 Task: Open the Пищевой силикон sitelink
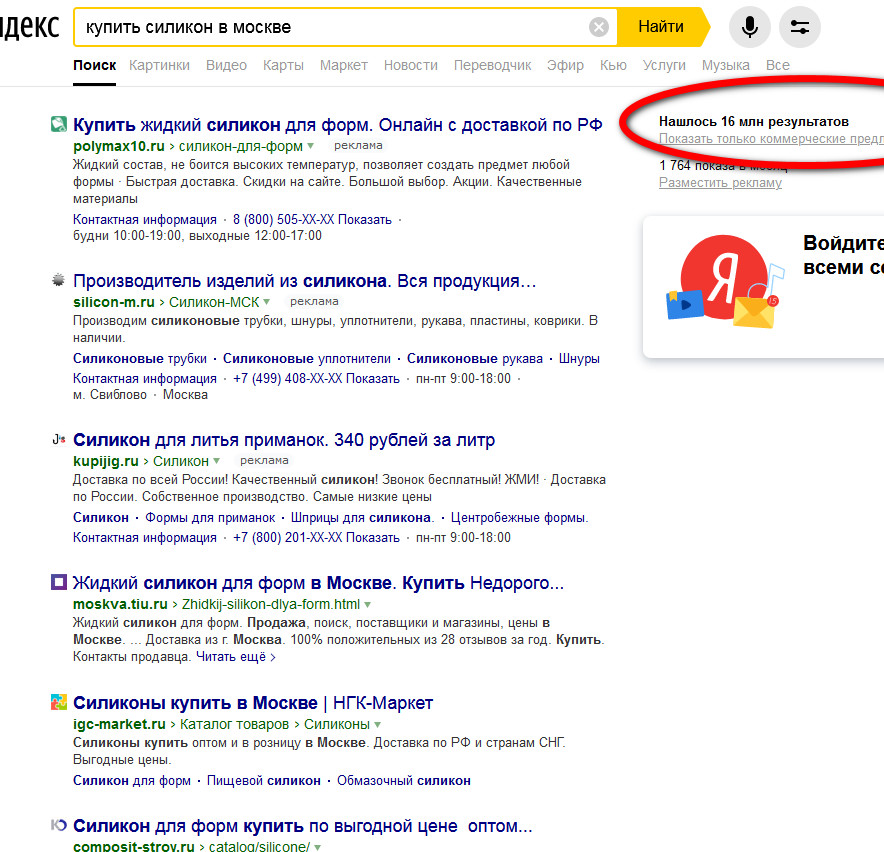pos(263,781)
